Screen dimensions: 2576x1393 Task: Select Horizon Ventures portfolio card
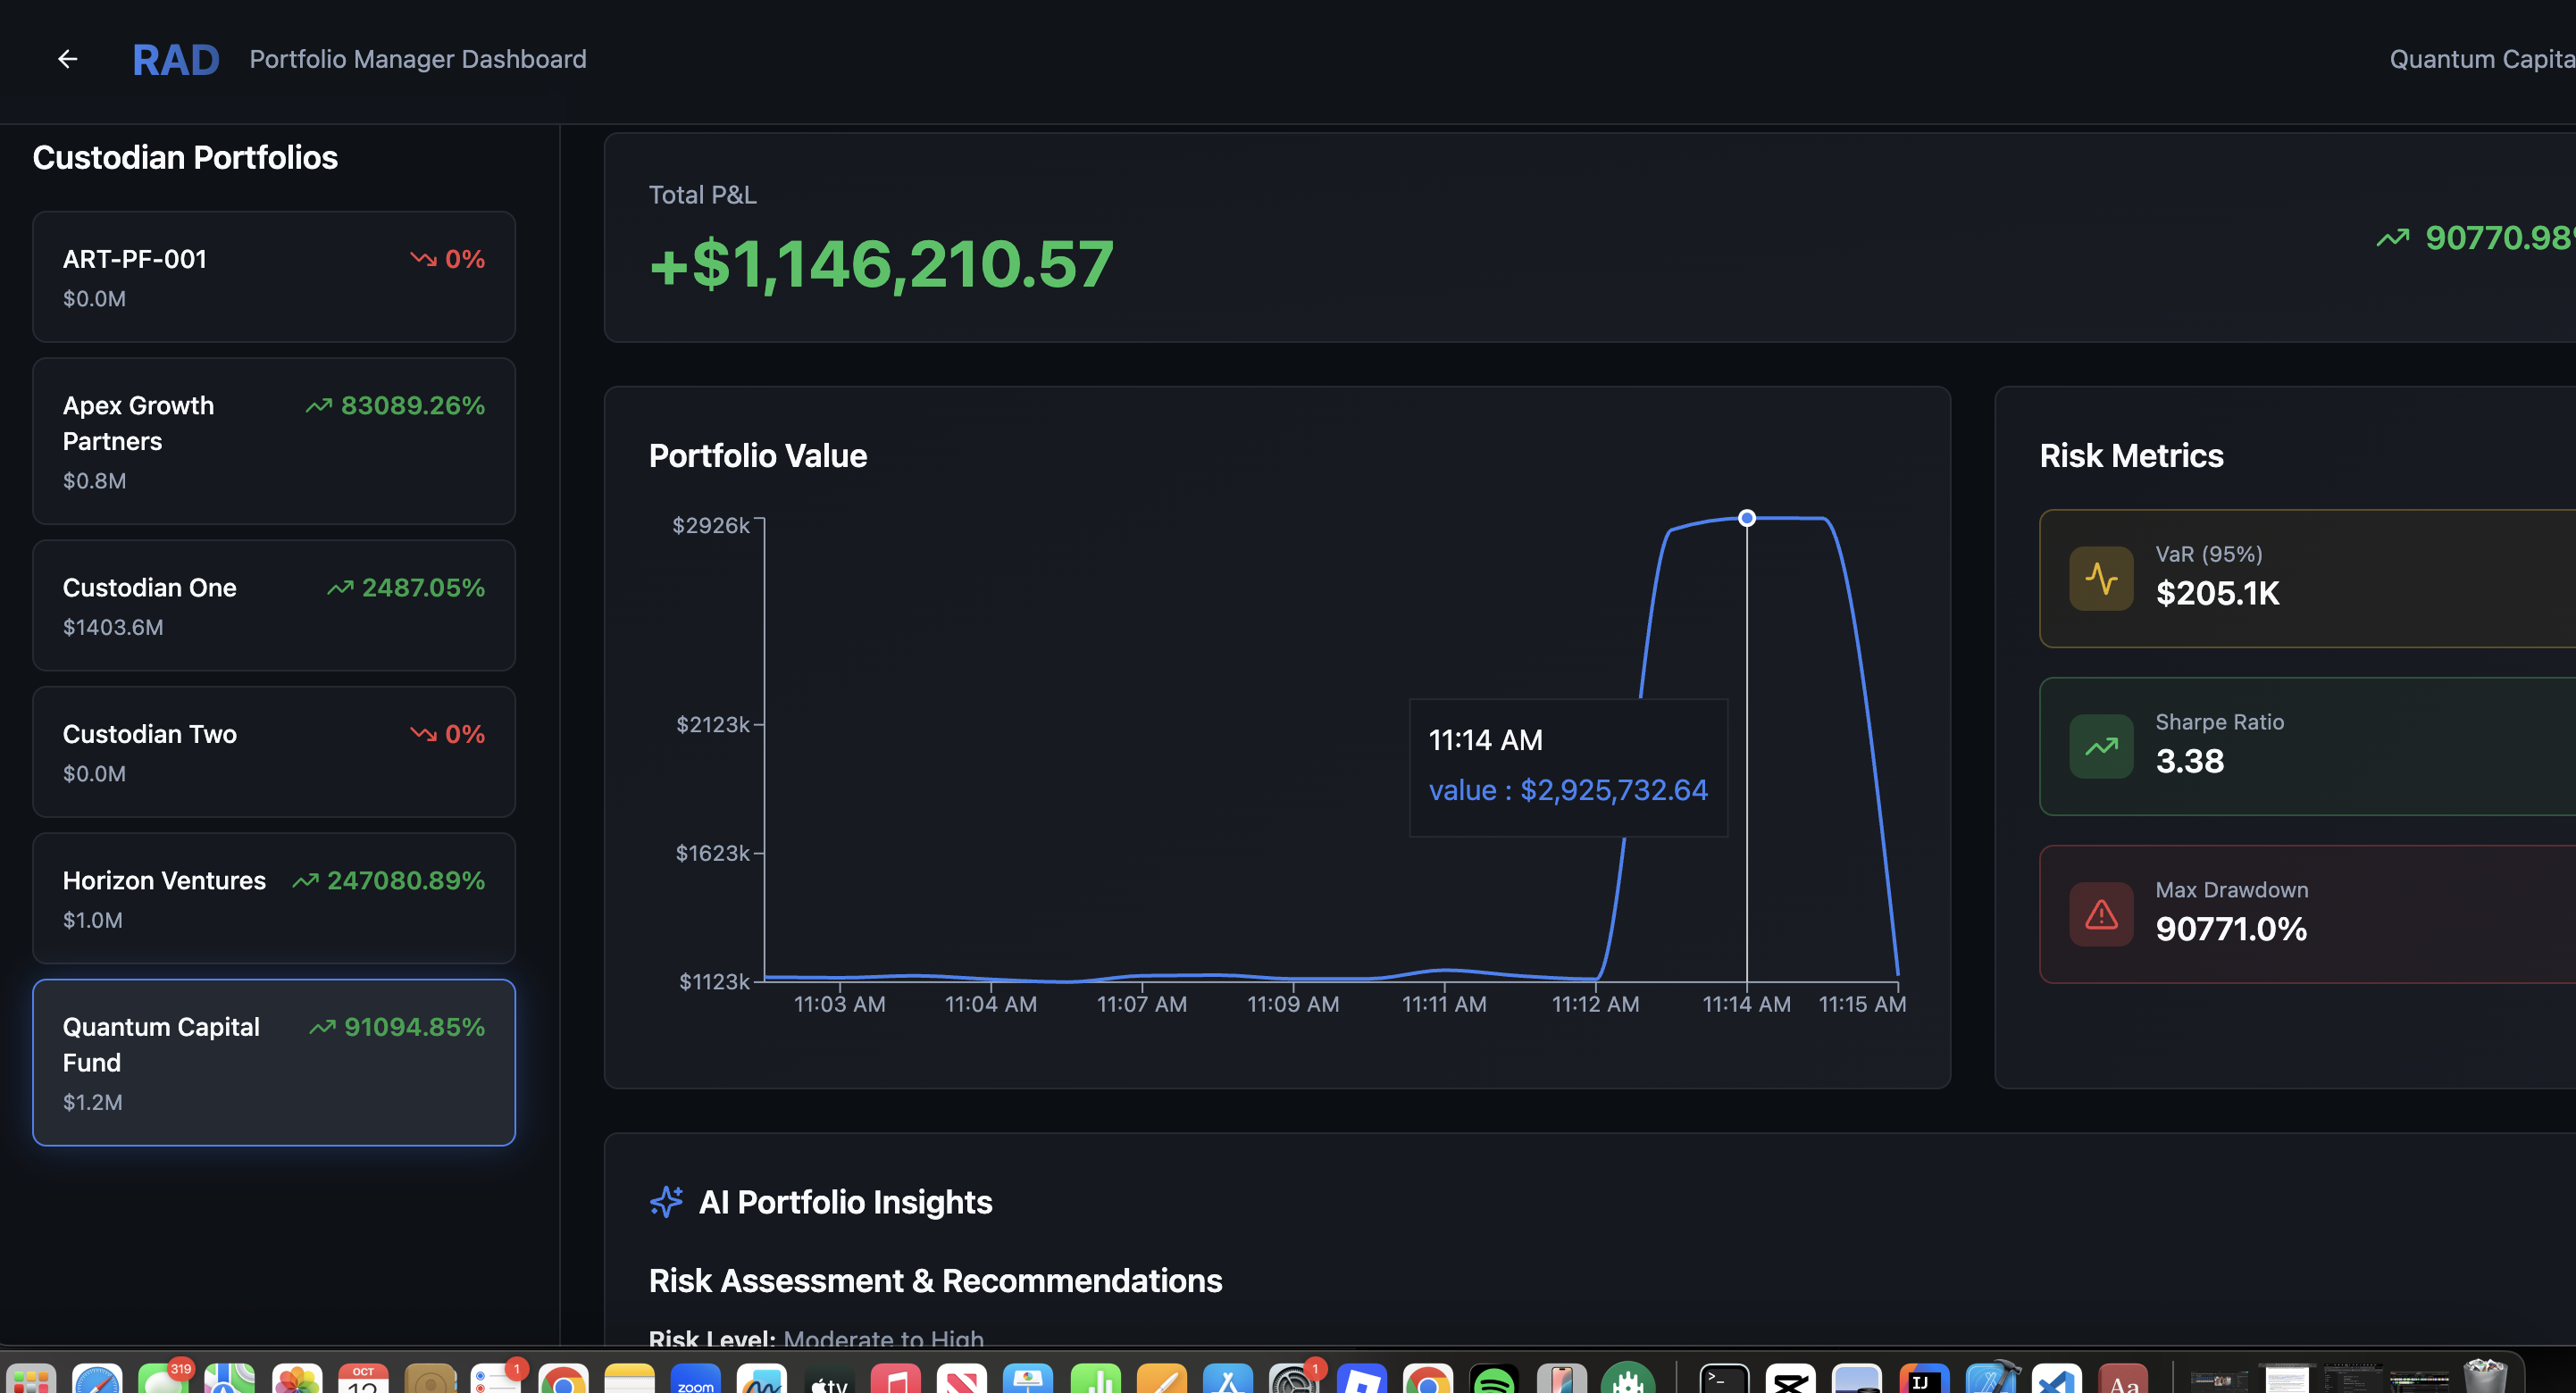click(273, 898)
